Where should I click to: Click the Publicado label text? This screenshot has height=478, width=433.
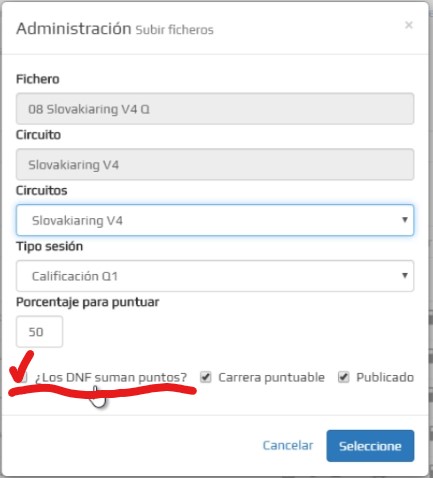tap(385, 377)
